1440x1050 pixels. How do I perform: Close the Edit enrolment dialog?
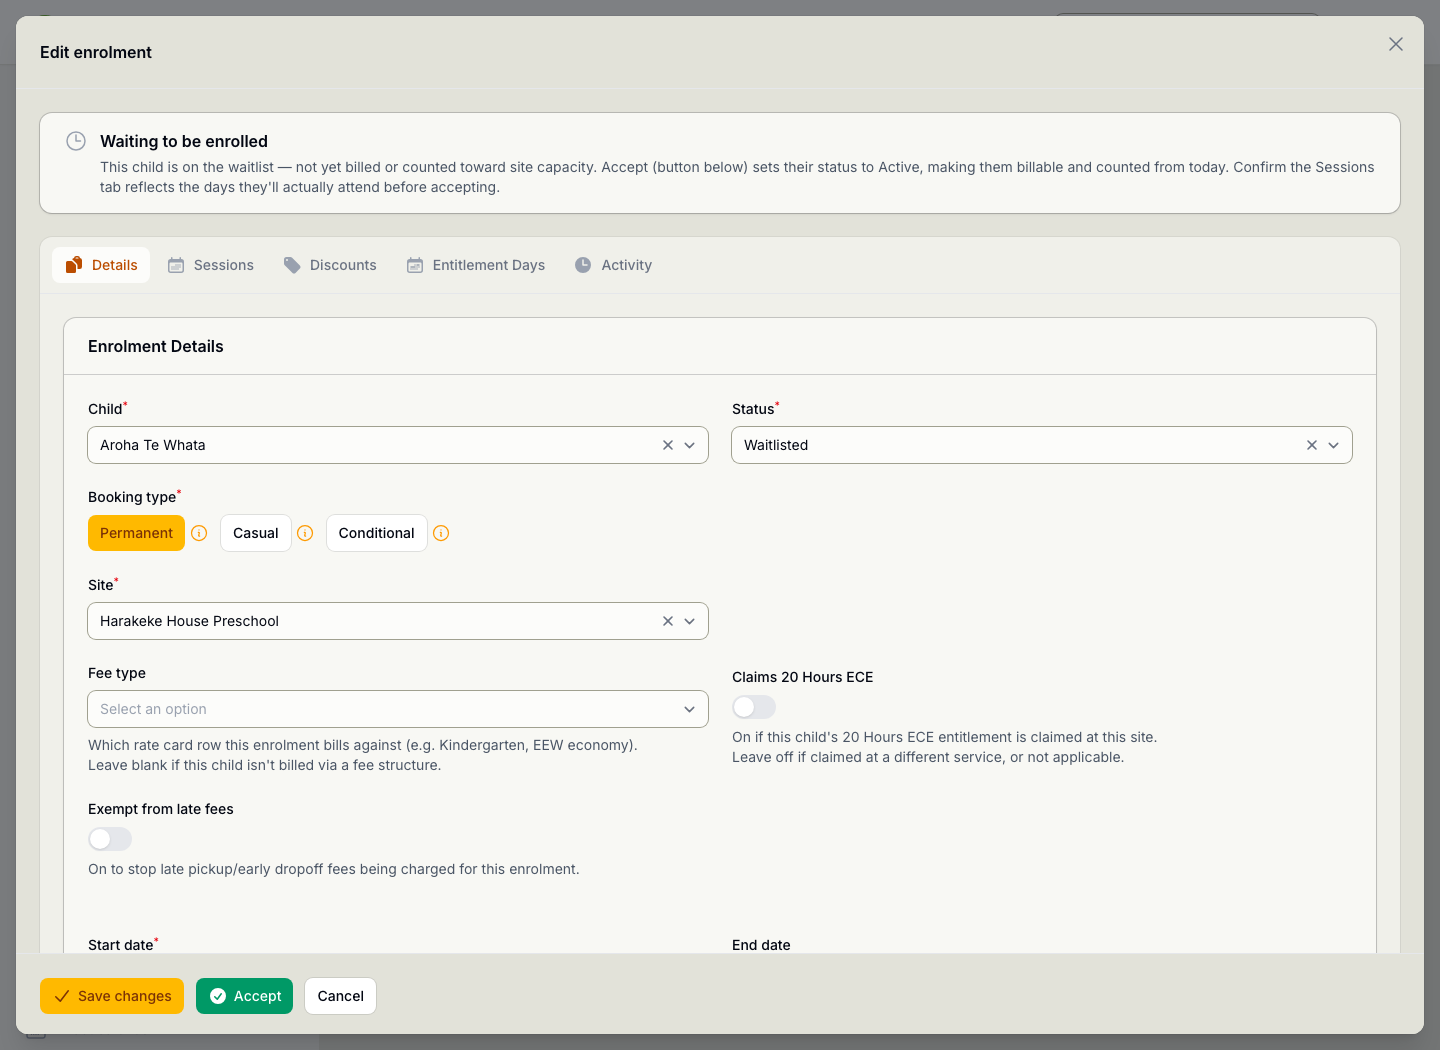pyautogui.click(x=1396, y=44)
